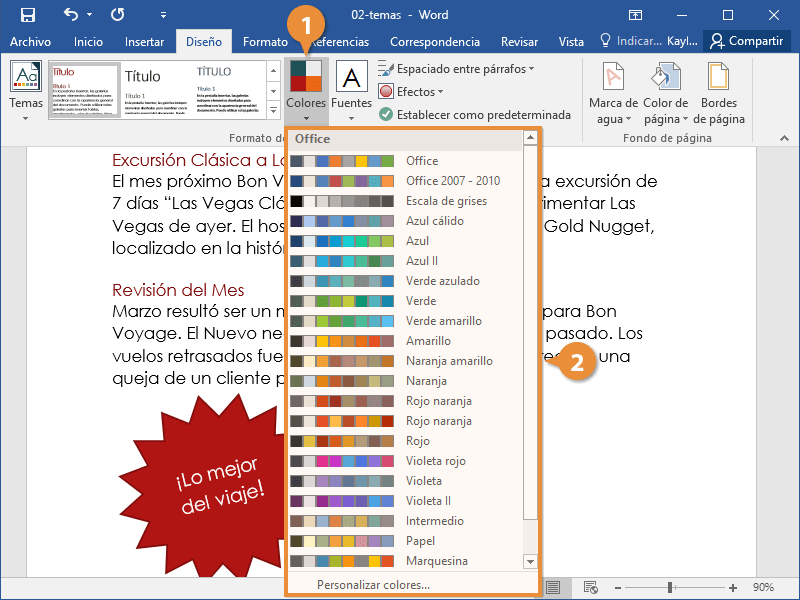Select the Violeta II palette

(x=406, y=501)
